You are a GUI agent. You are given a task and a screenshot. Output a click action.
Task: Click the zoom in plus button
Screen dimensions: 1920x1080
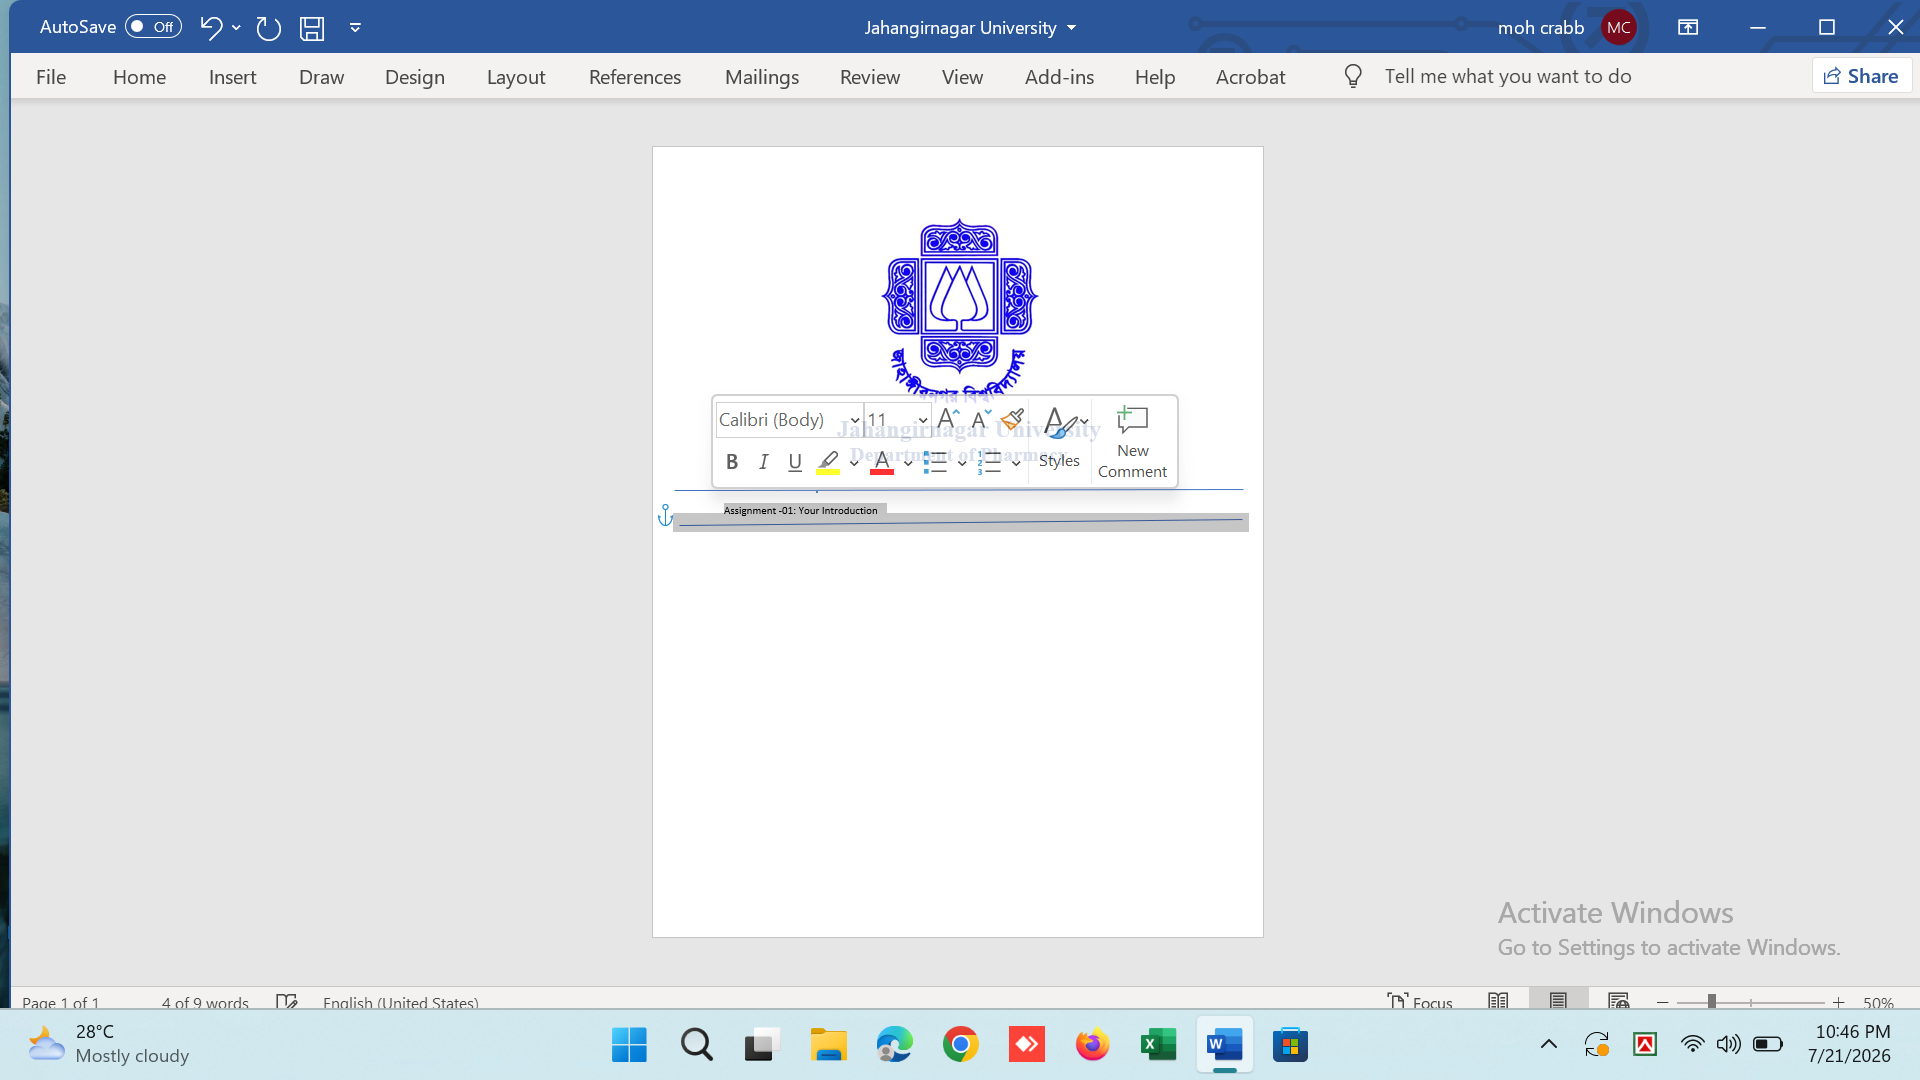click(x=1838, y=1002)
